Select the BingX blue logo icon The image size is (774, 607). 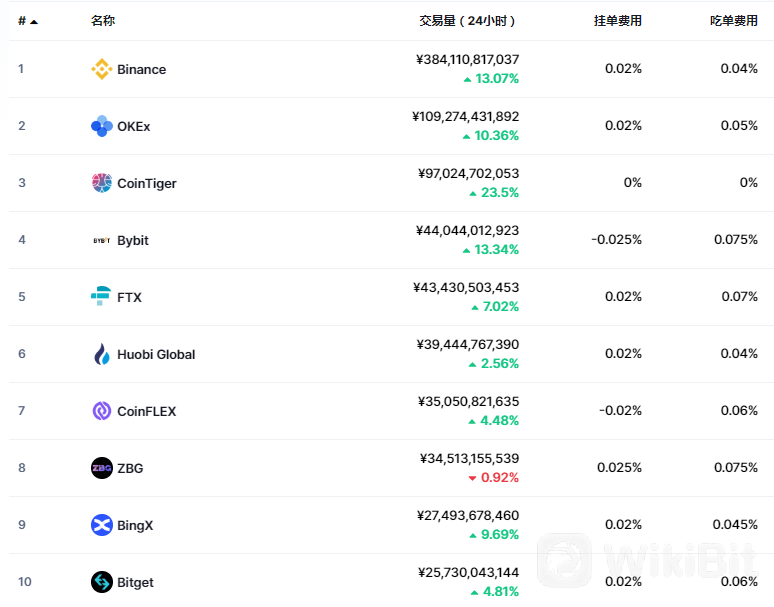(x=102, y=525)
